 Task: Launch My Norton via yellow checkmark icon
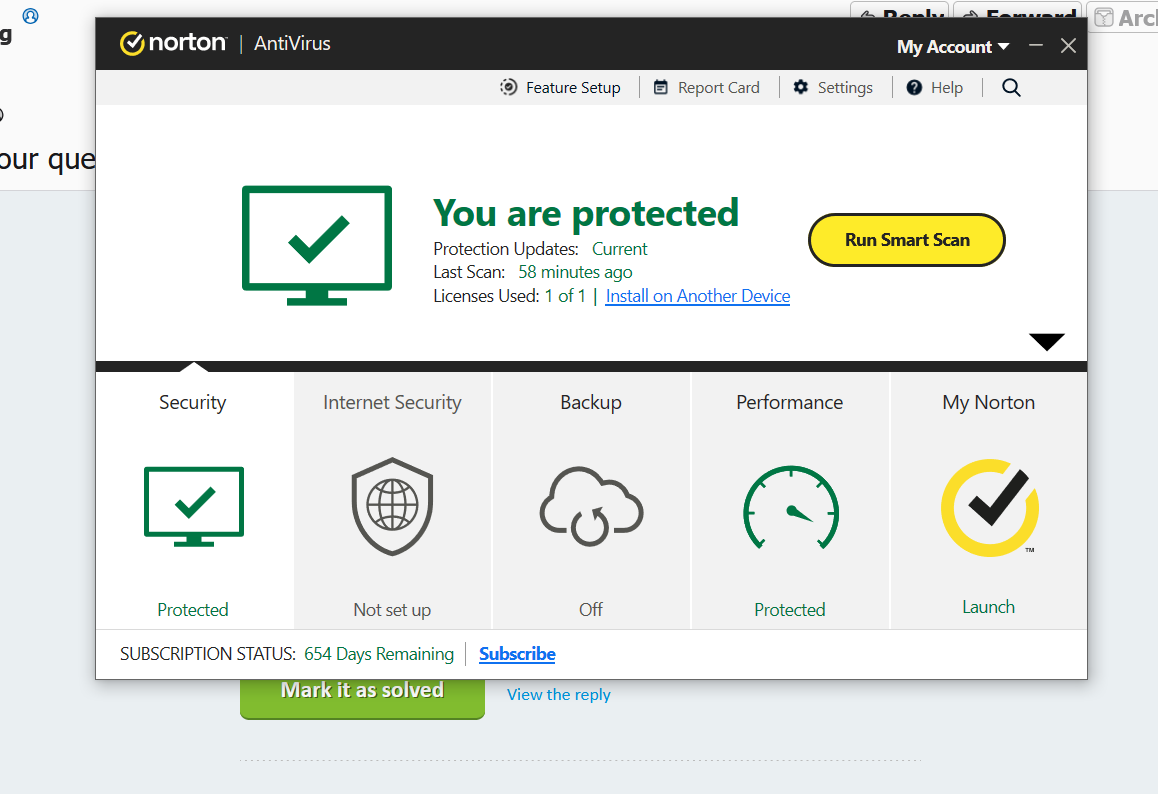989,508
